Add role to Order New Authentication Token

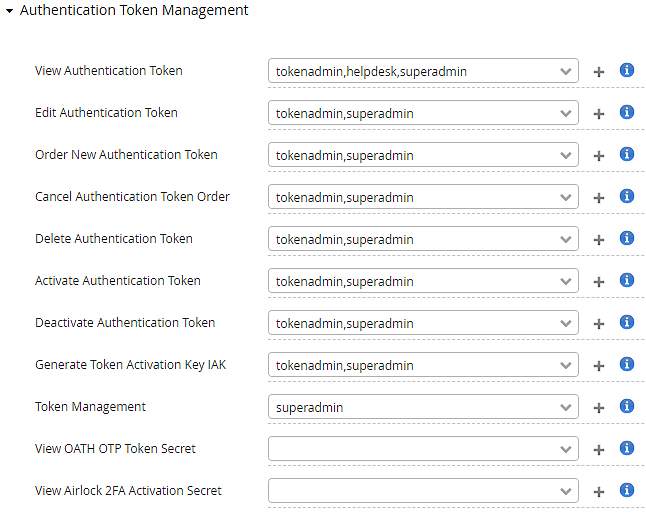coord(599,156)
